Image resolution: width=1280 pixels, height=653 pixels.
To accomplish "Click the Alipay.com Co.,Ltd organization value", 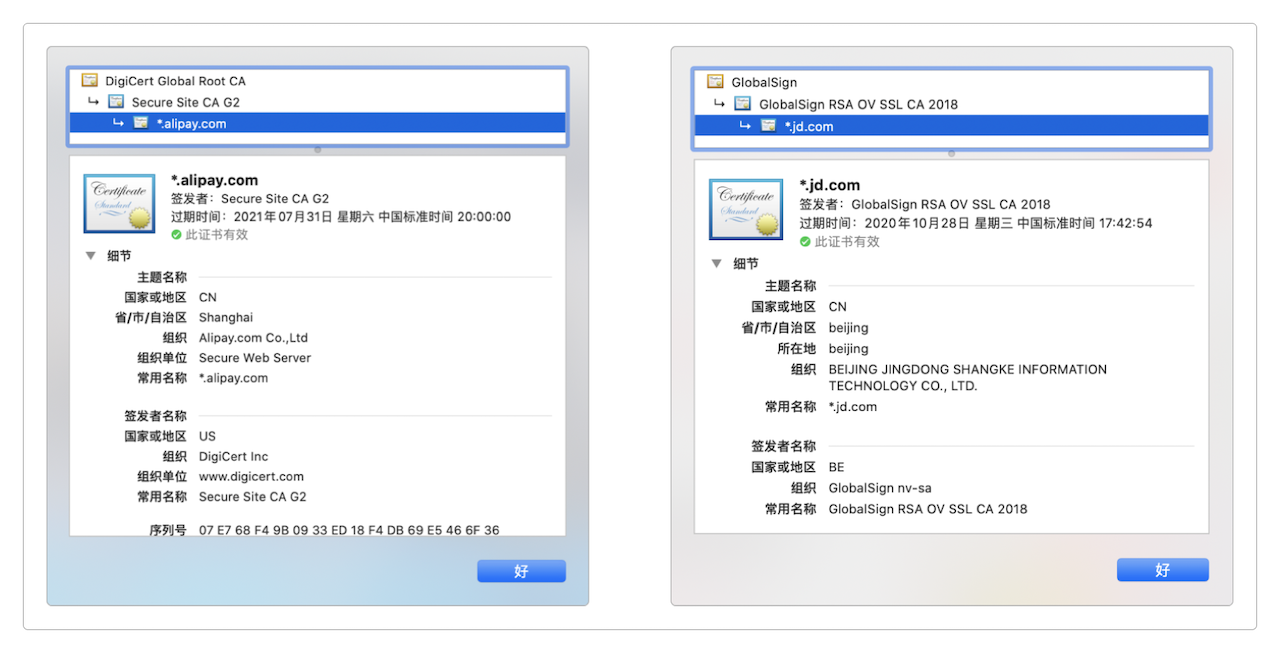I will (x=253, y=338).
